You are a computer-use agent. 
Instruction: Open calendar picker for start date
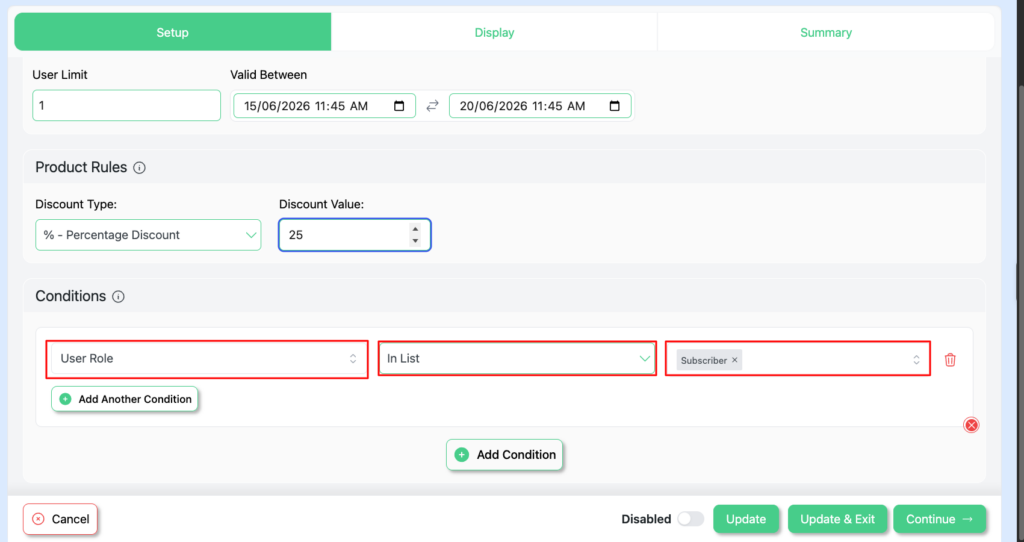tap(399, 106)
